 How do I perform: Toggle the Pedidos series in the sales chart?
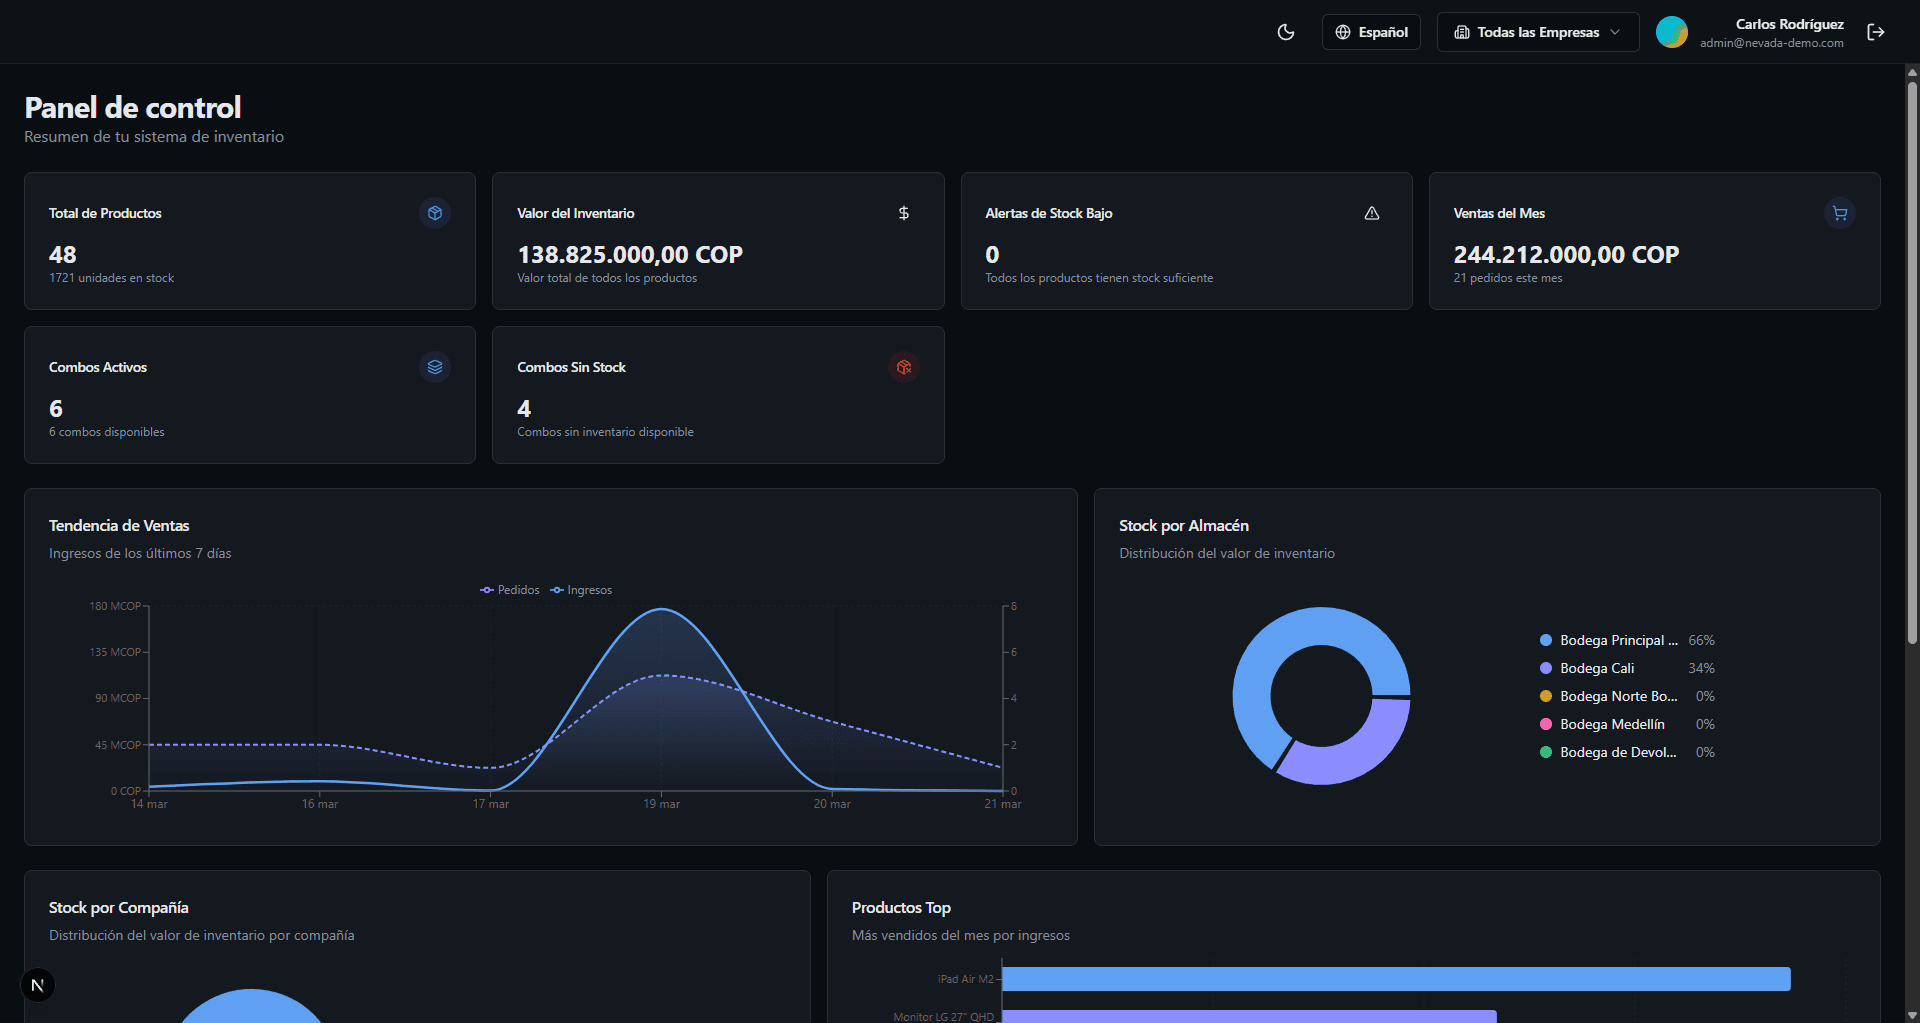(509, 590)
